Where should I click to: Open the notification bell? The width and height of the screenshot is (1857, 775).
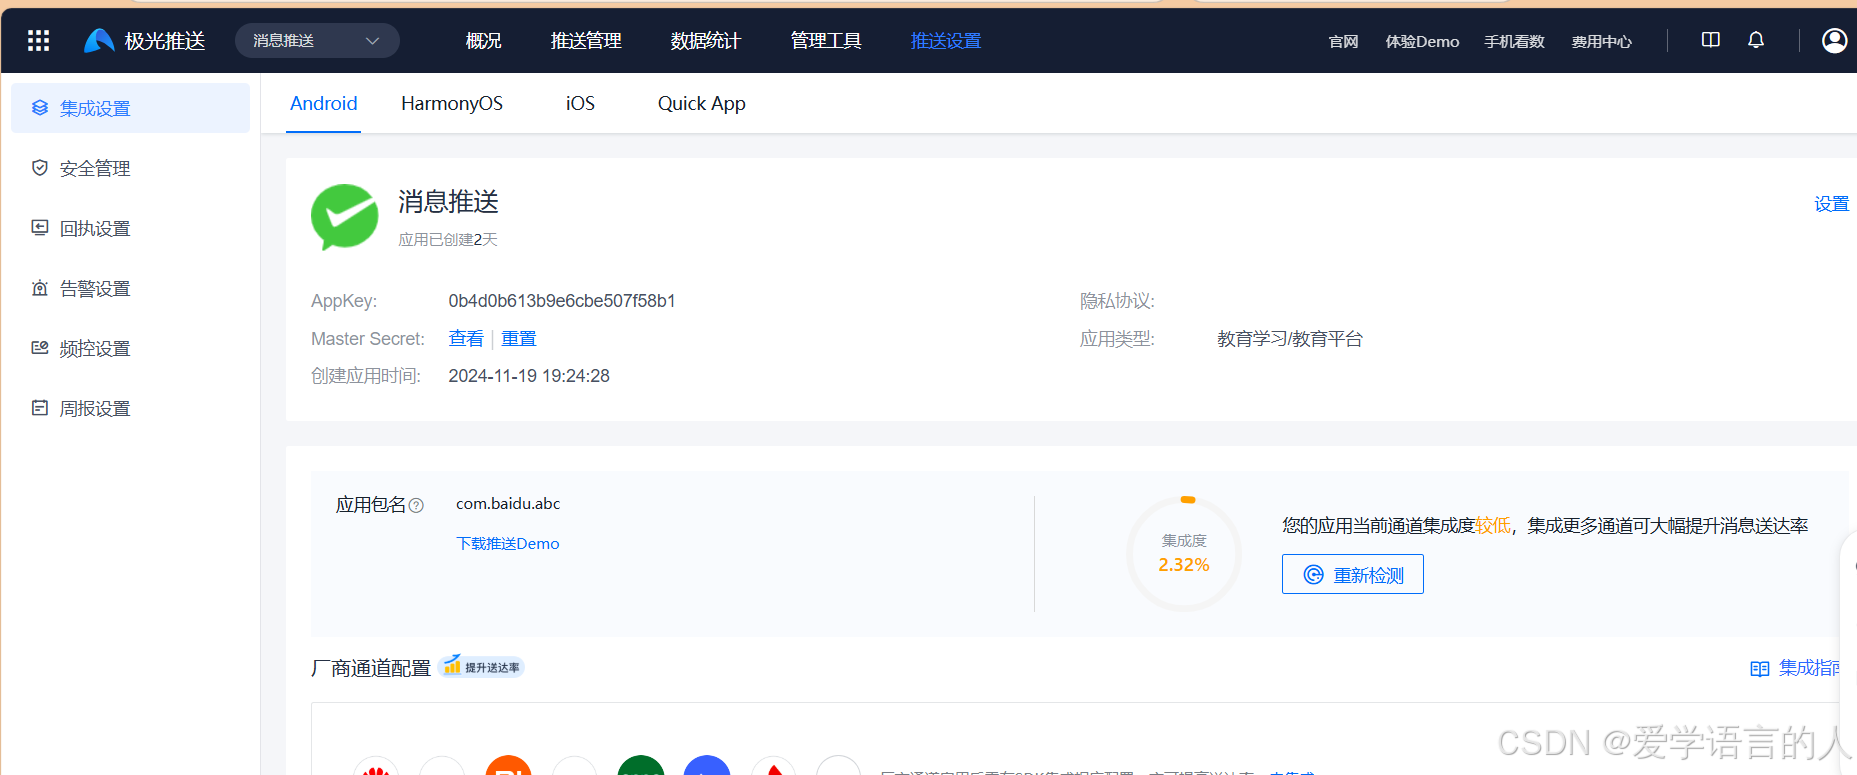click(x=1756, y=40)
